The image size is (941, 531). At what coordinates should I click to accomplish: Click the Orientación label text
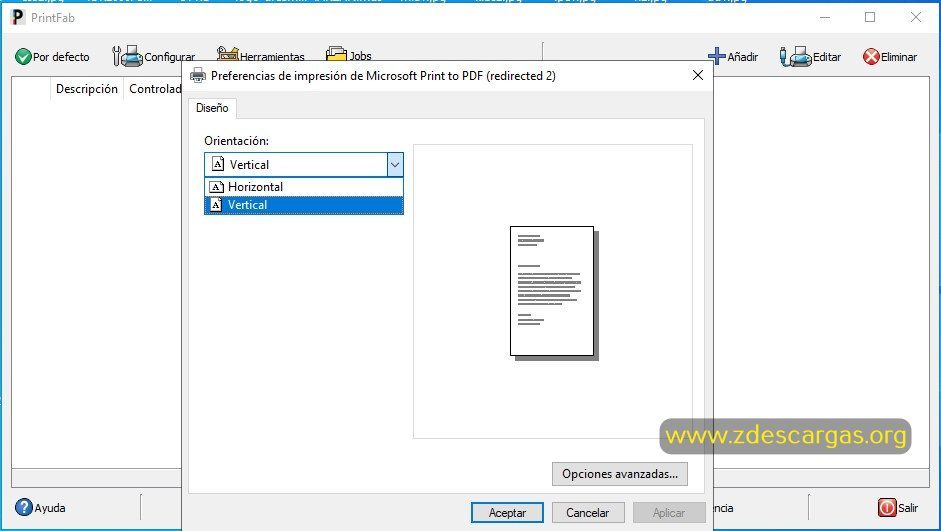coord(236,141)
